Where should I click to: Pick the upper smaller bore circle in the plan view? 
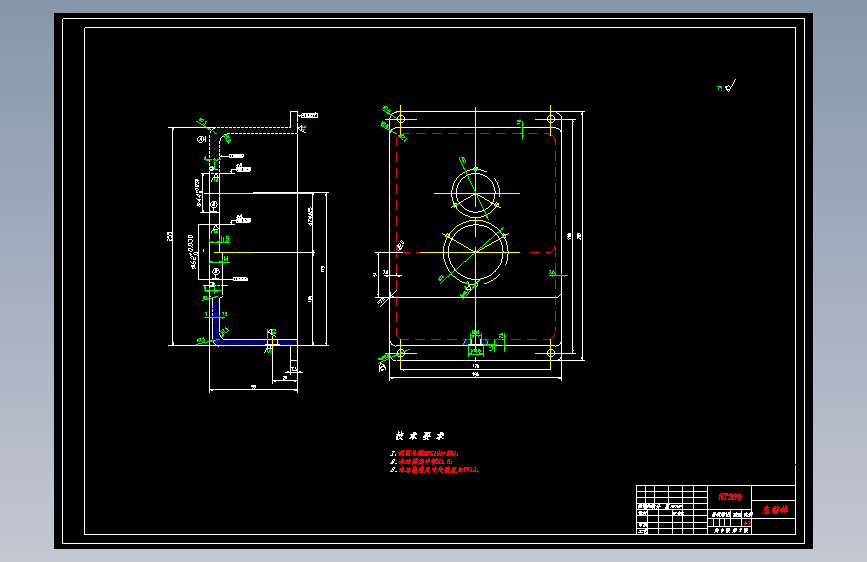coord(475,192)
